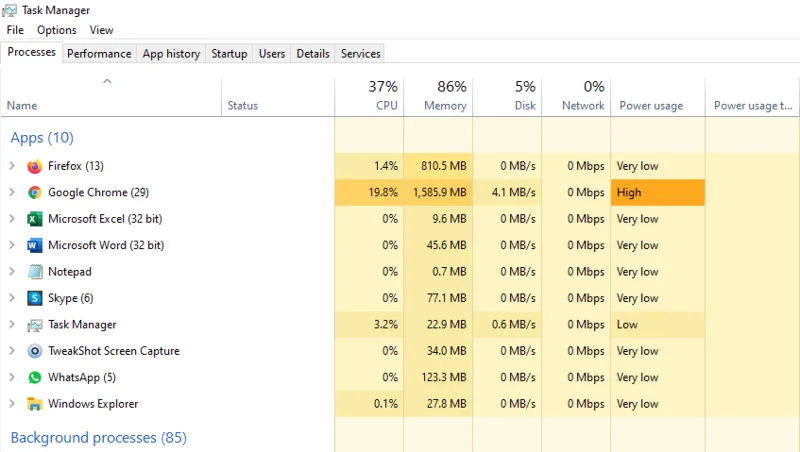
Task: Switch to the Performance tab
Action: coord(99,54)
